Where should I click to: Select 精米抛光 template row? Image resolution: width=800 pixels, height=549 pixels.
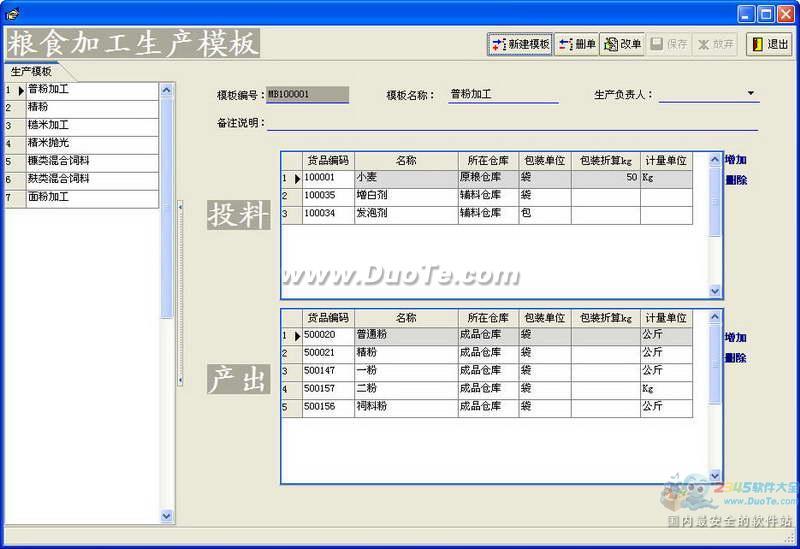click(92, 143)
